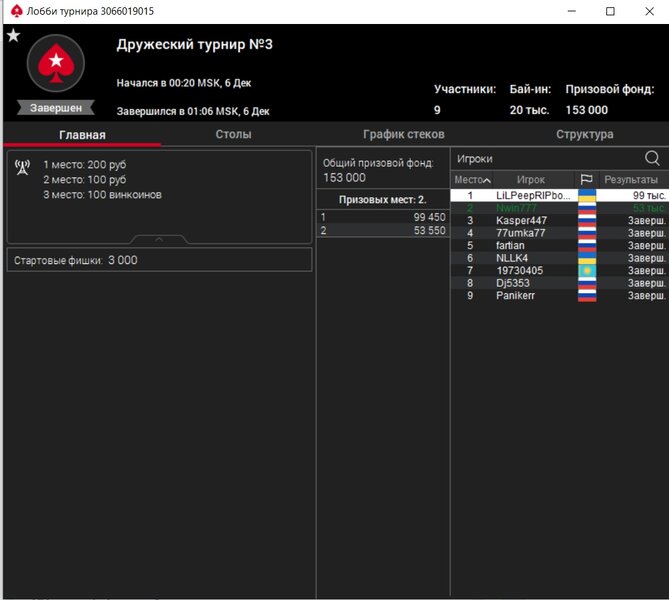Click the Завершился в 01:06 MSK text
Viewport: 669px width, 600px height.
click(x=193, y=111)
